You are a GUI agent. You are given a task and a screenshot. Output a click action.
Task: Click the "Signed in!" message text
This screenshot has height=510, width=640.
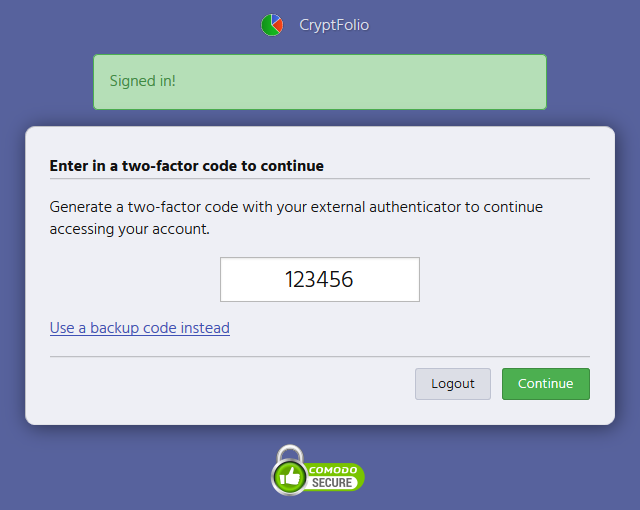143,81
